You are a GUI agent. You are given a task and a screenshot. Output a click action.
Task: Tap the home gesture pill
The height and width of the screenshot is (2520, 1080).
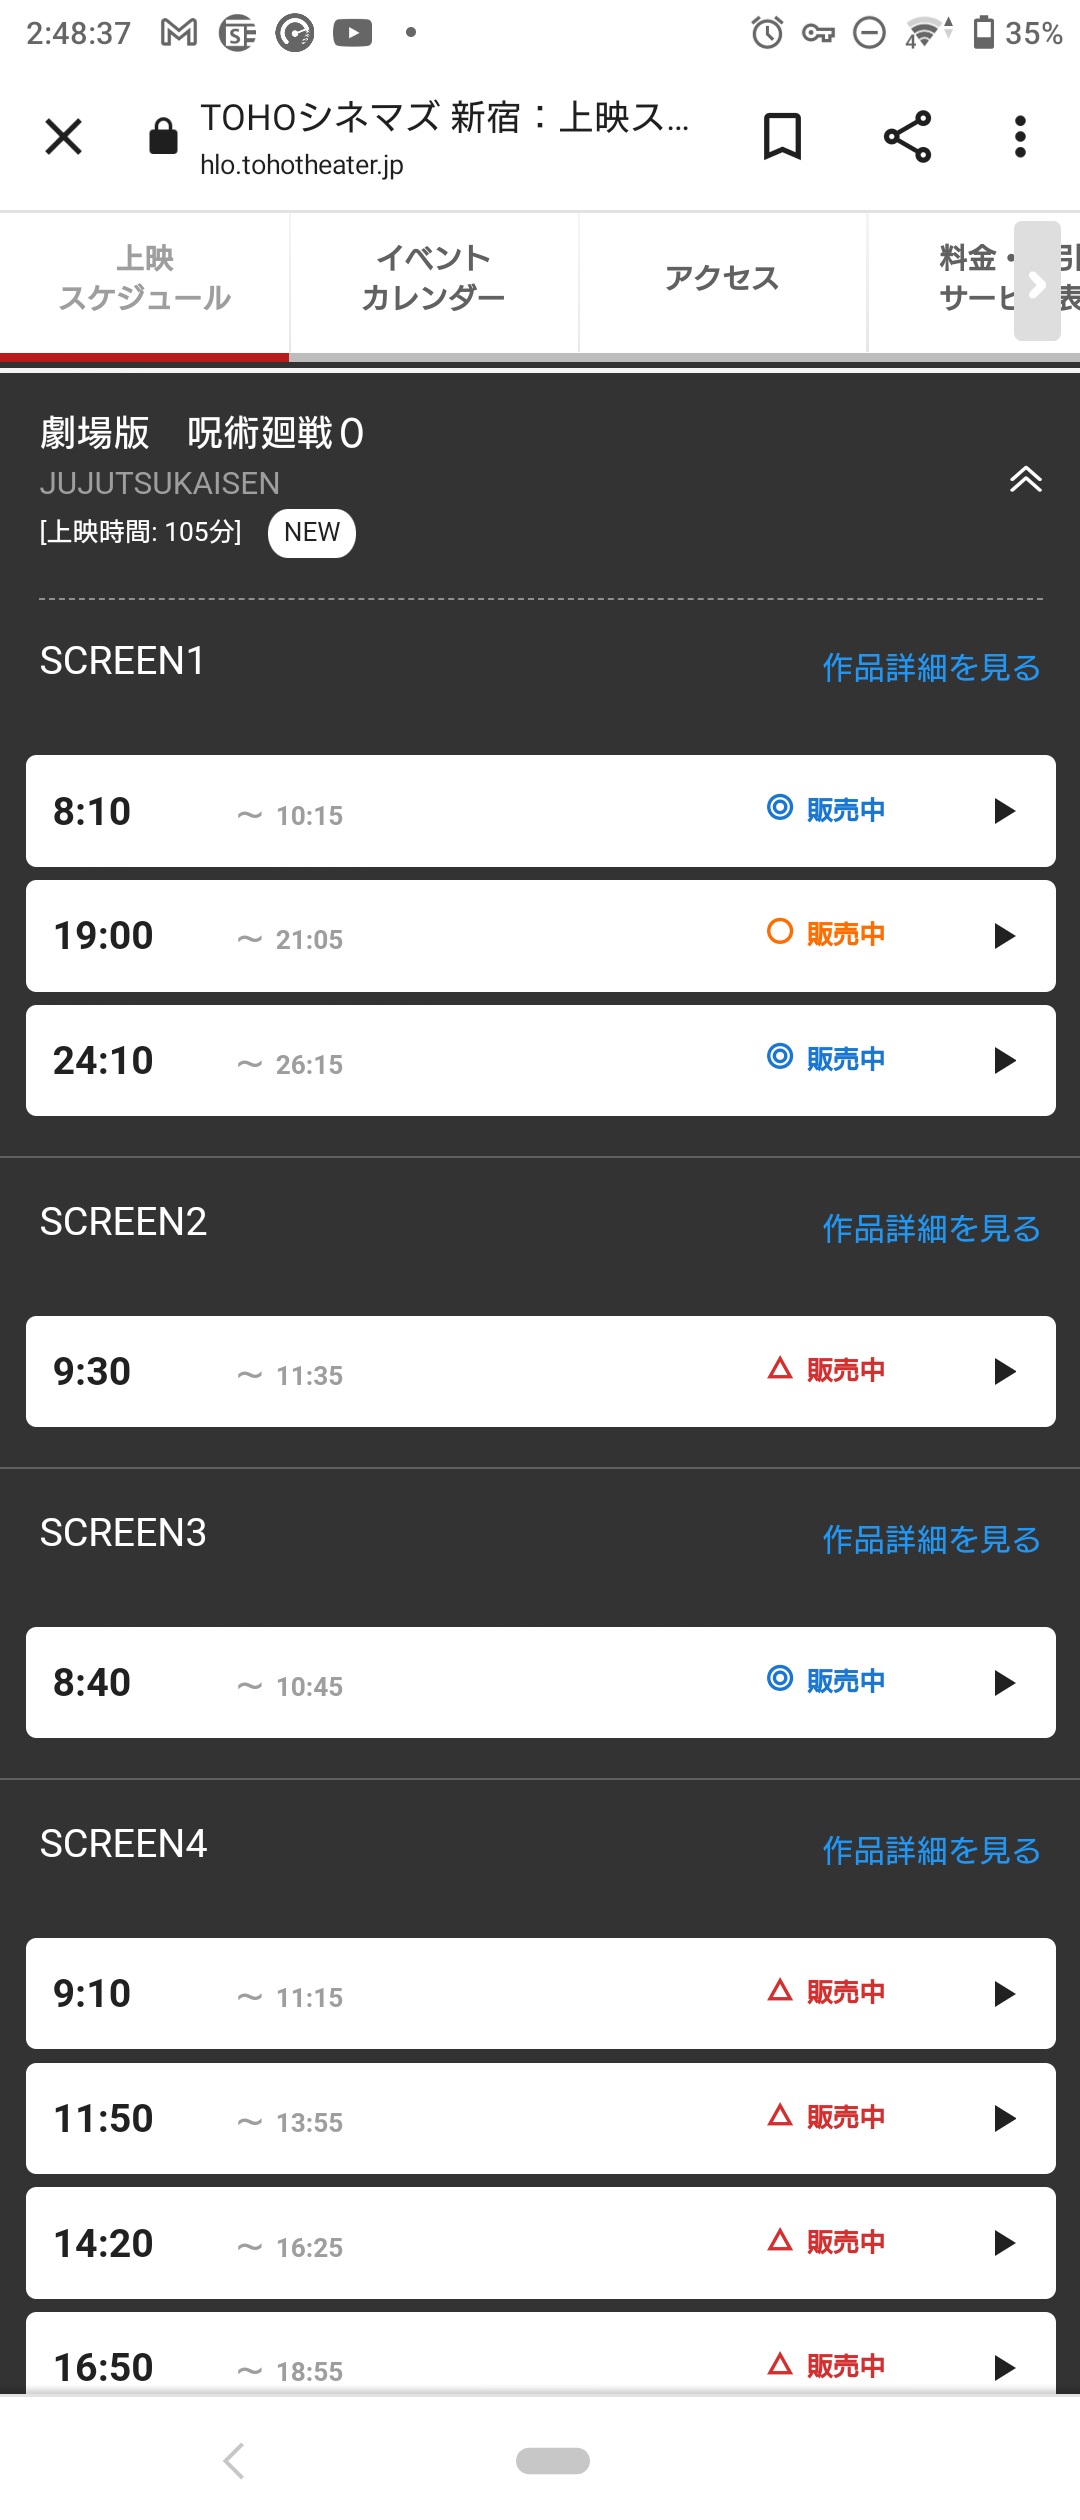(553, 2460)
